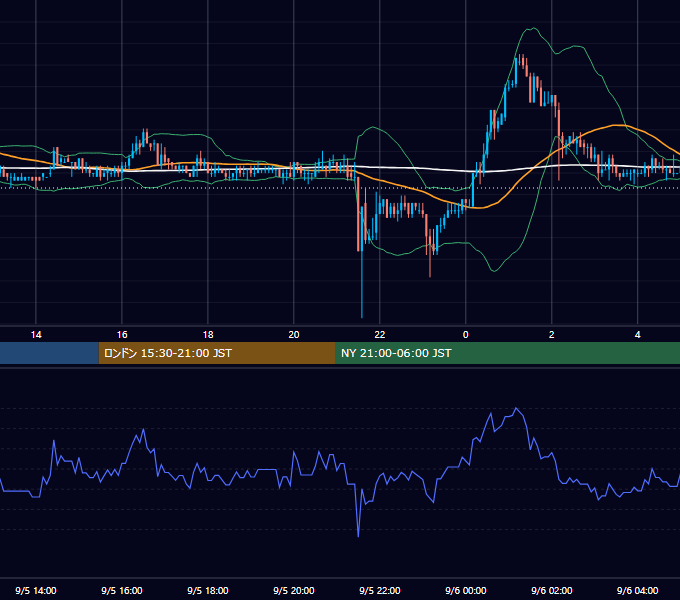
Task: Click the blue session bar before London
Action: pos(49,353)
